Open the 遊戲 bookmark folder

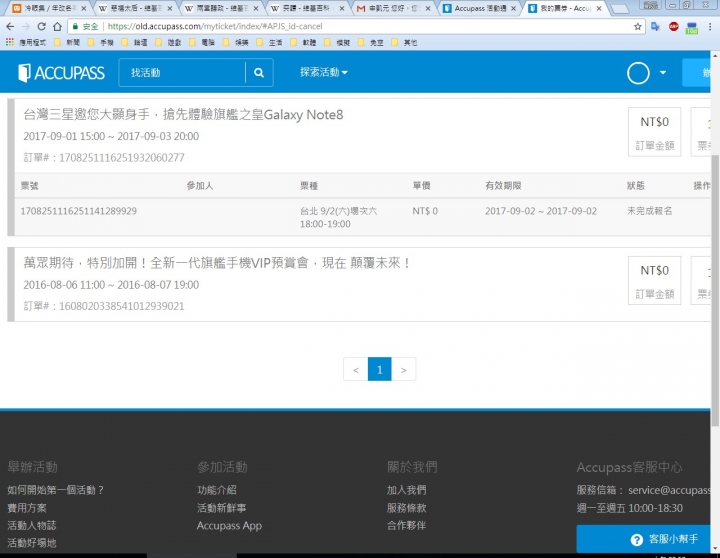pos(169,42)
